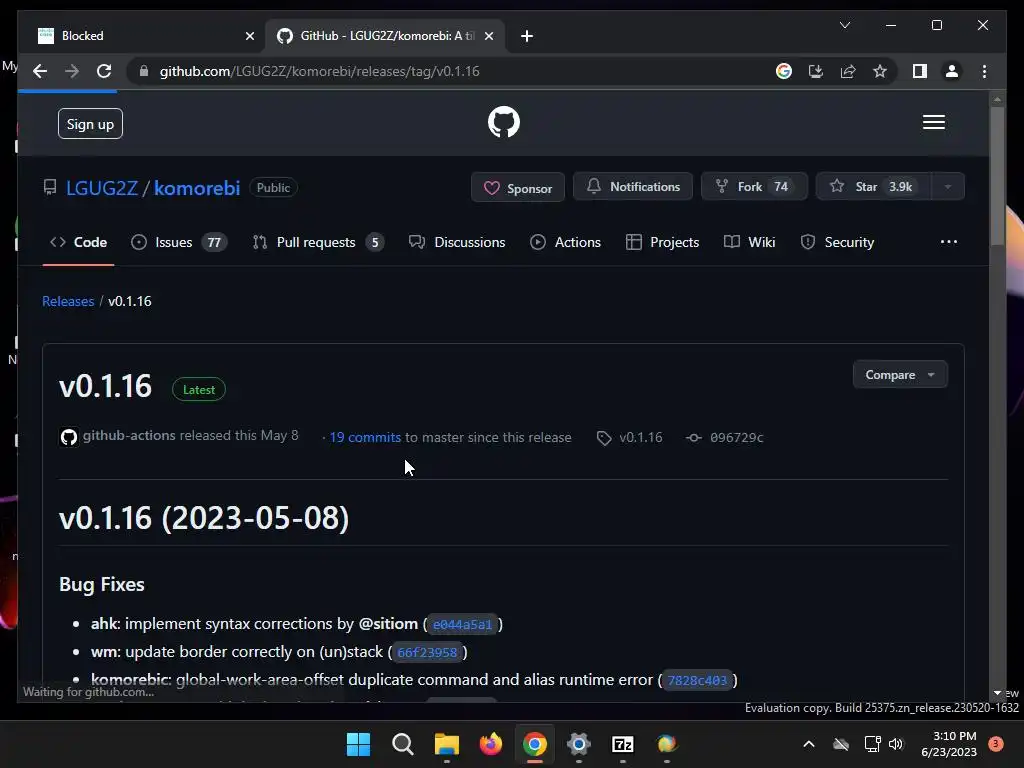Close the Blocked browser tab
1024x768 pixels.
[x=249, y=36]
